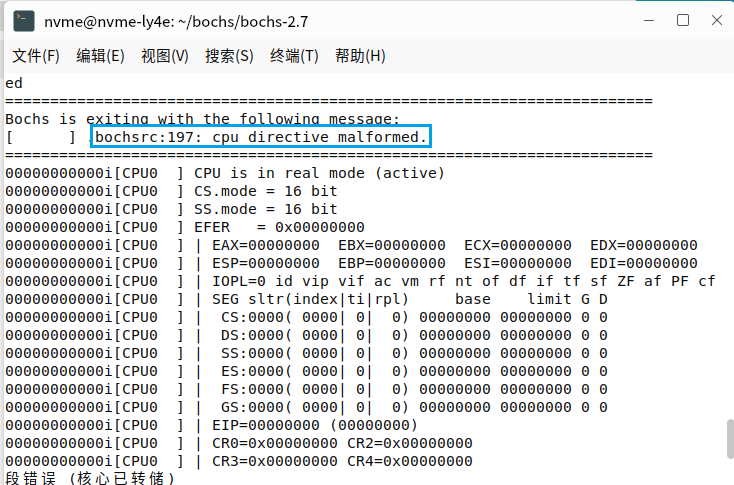Click the EIP=00000000 line
Viewport: 734px width, 485px height.
(x=315, y=425)
